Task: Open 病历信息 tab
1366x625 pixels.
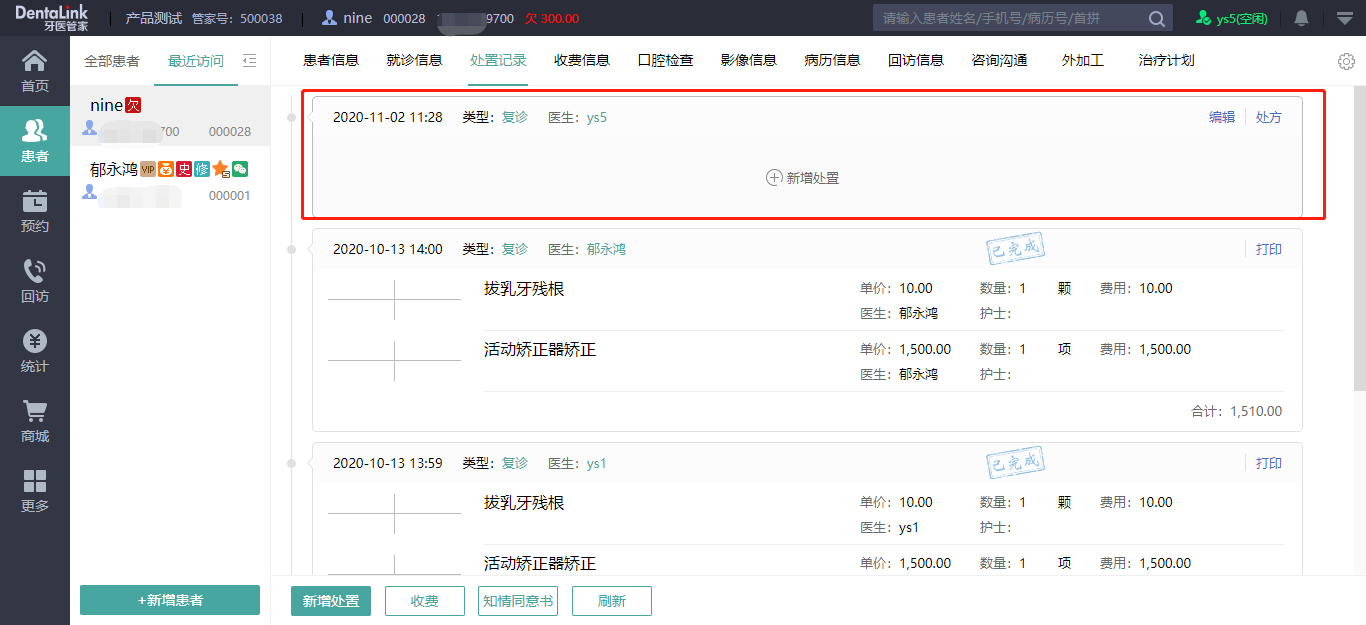Action: pos(832,60)
